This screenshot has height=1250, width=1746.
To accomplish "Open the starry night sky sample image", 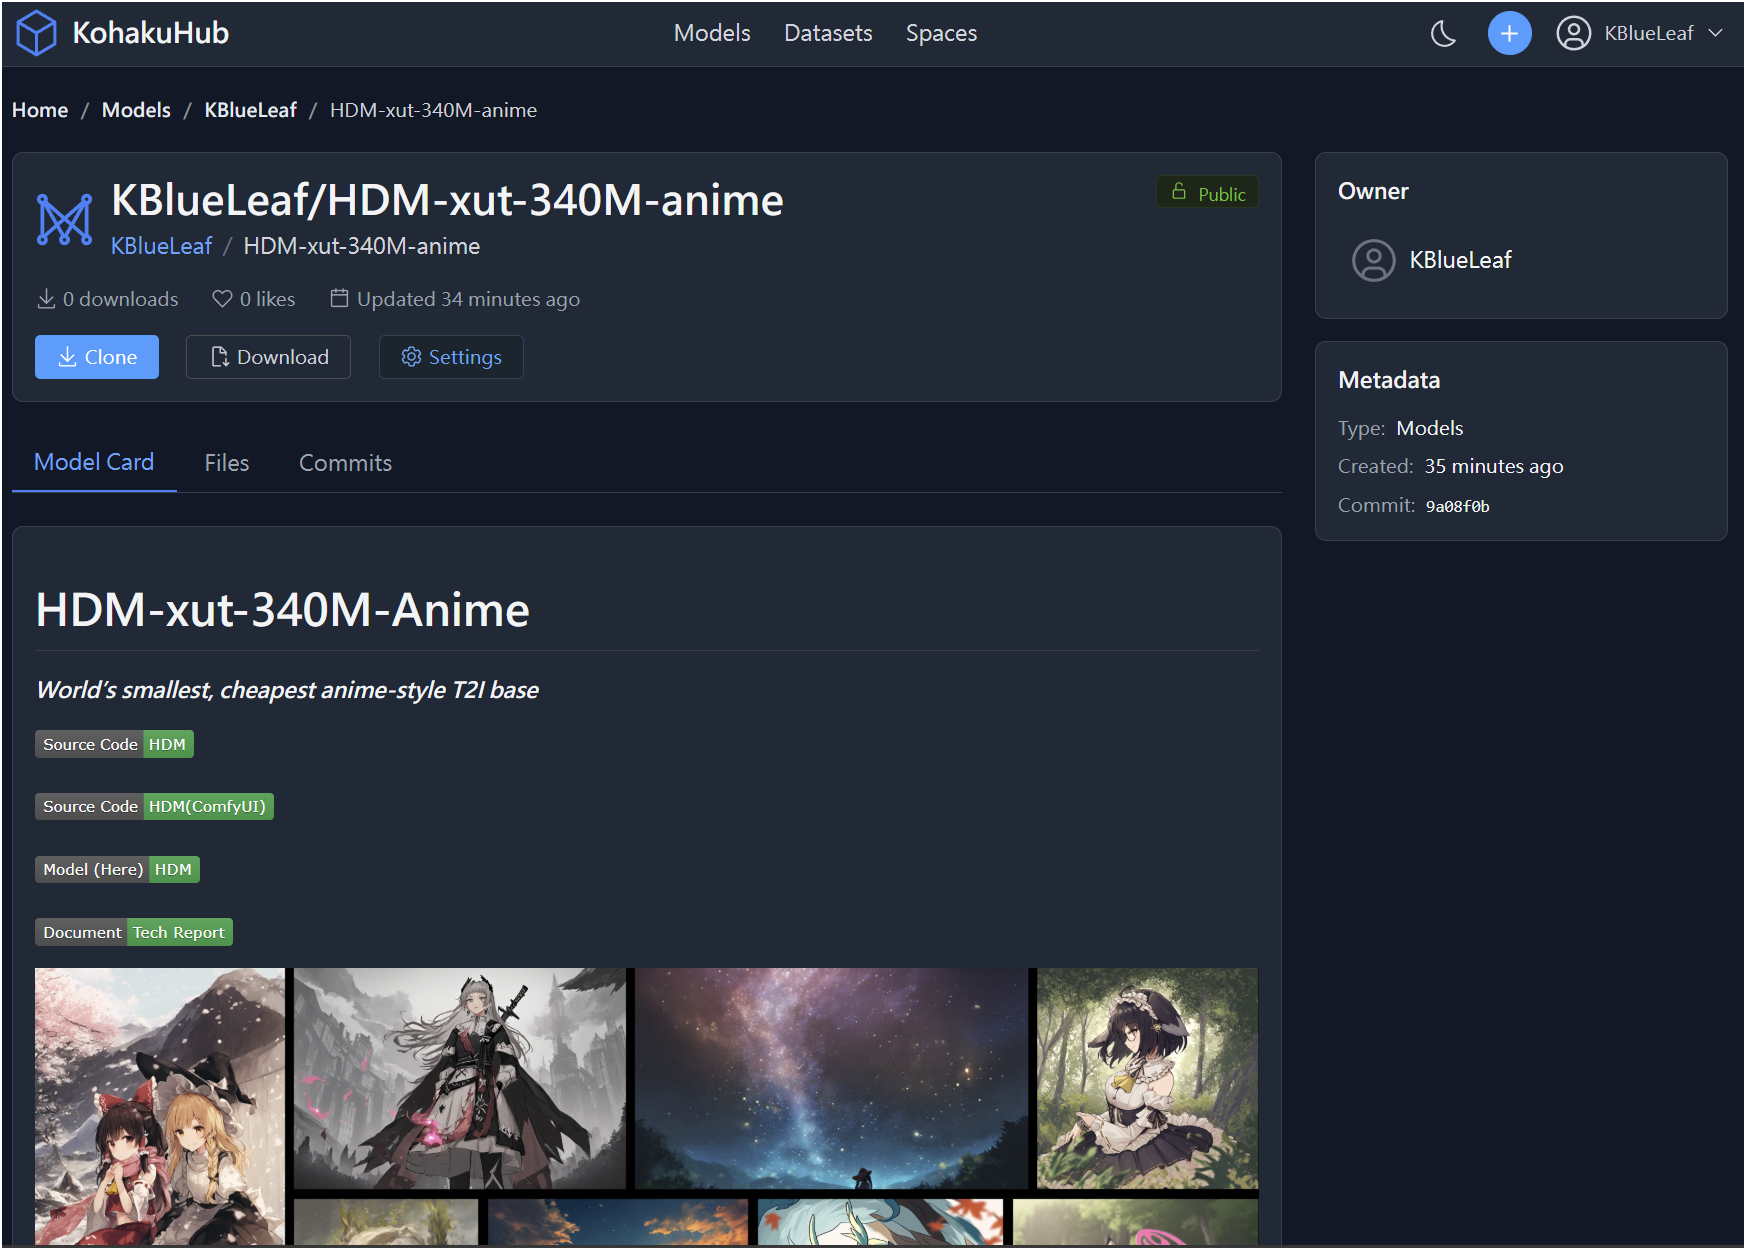I will 832,1078.
